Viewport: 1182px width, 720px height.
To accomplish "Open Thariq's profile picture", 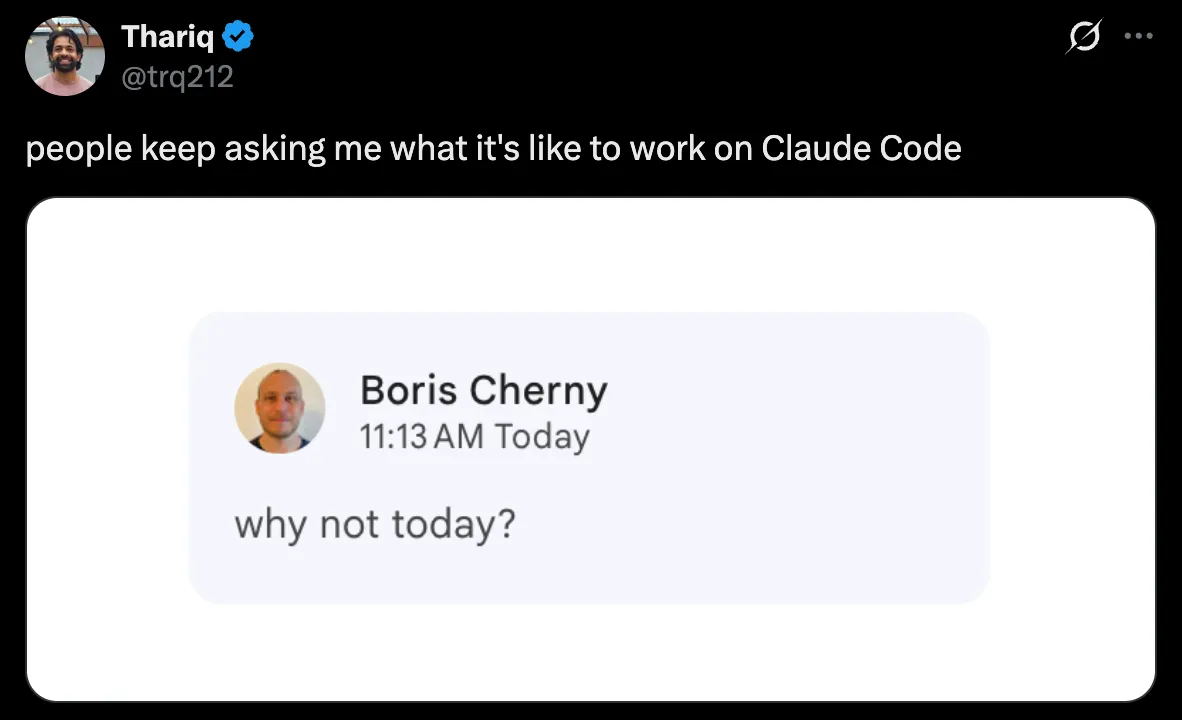I will (x=64, y=56).
